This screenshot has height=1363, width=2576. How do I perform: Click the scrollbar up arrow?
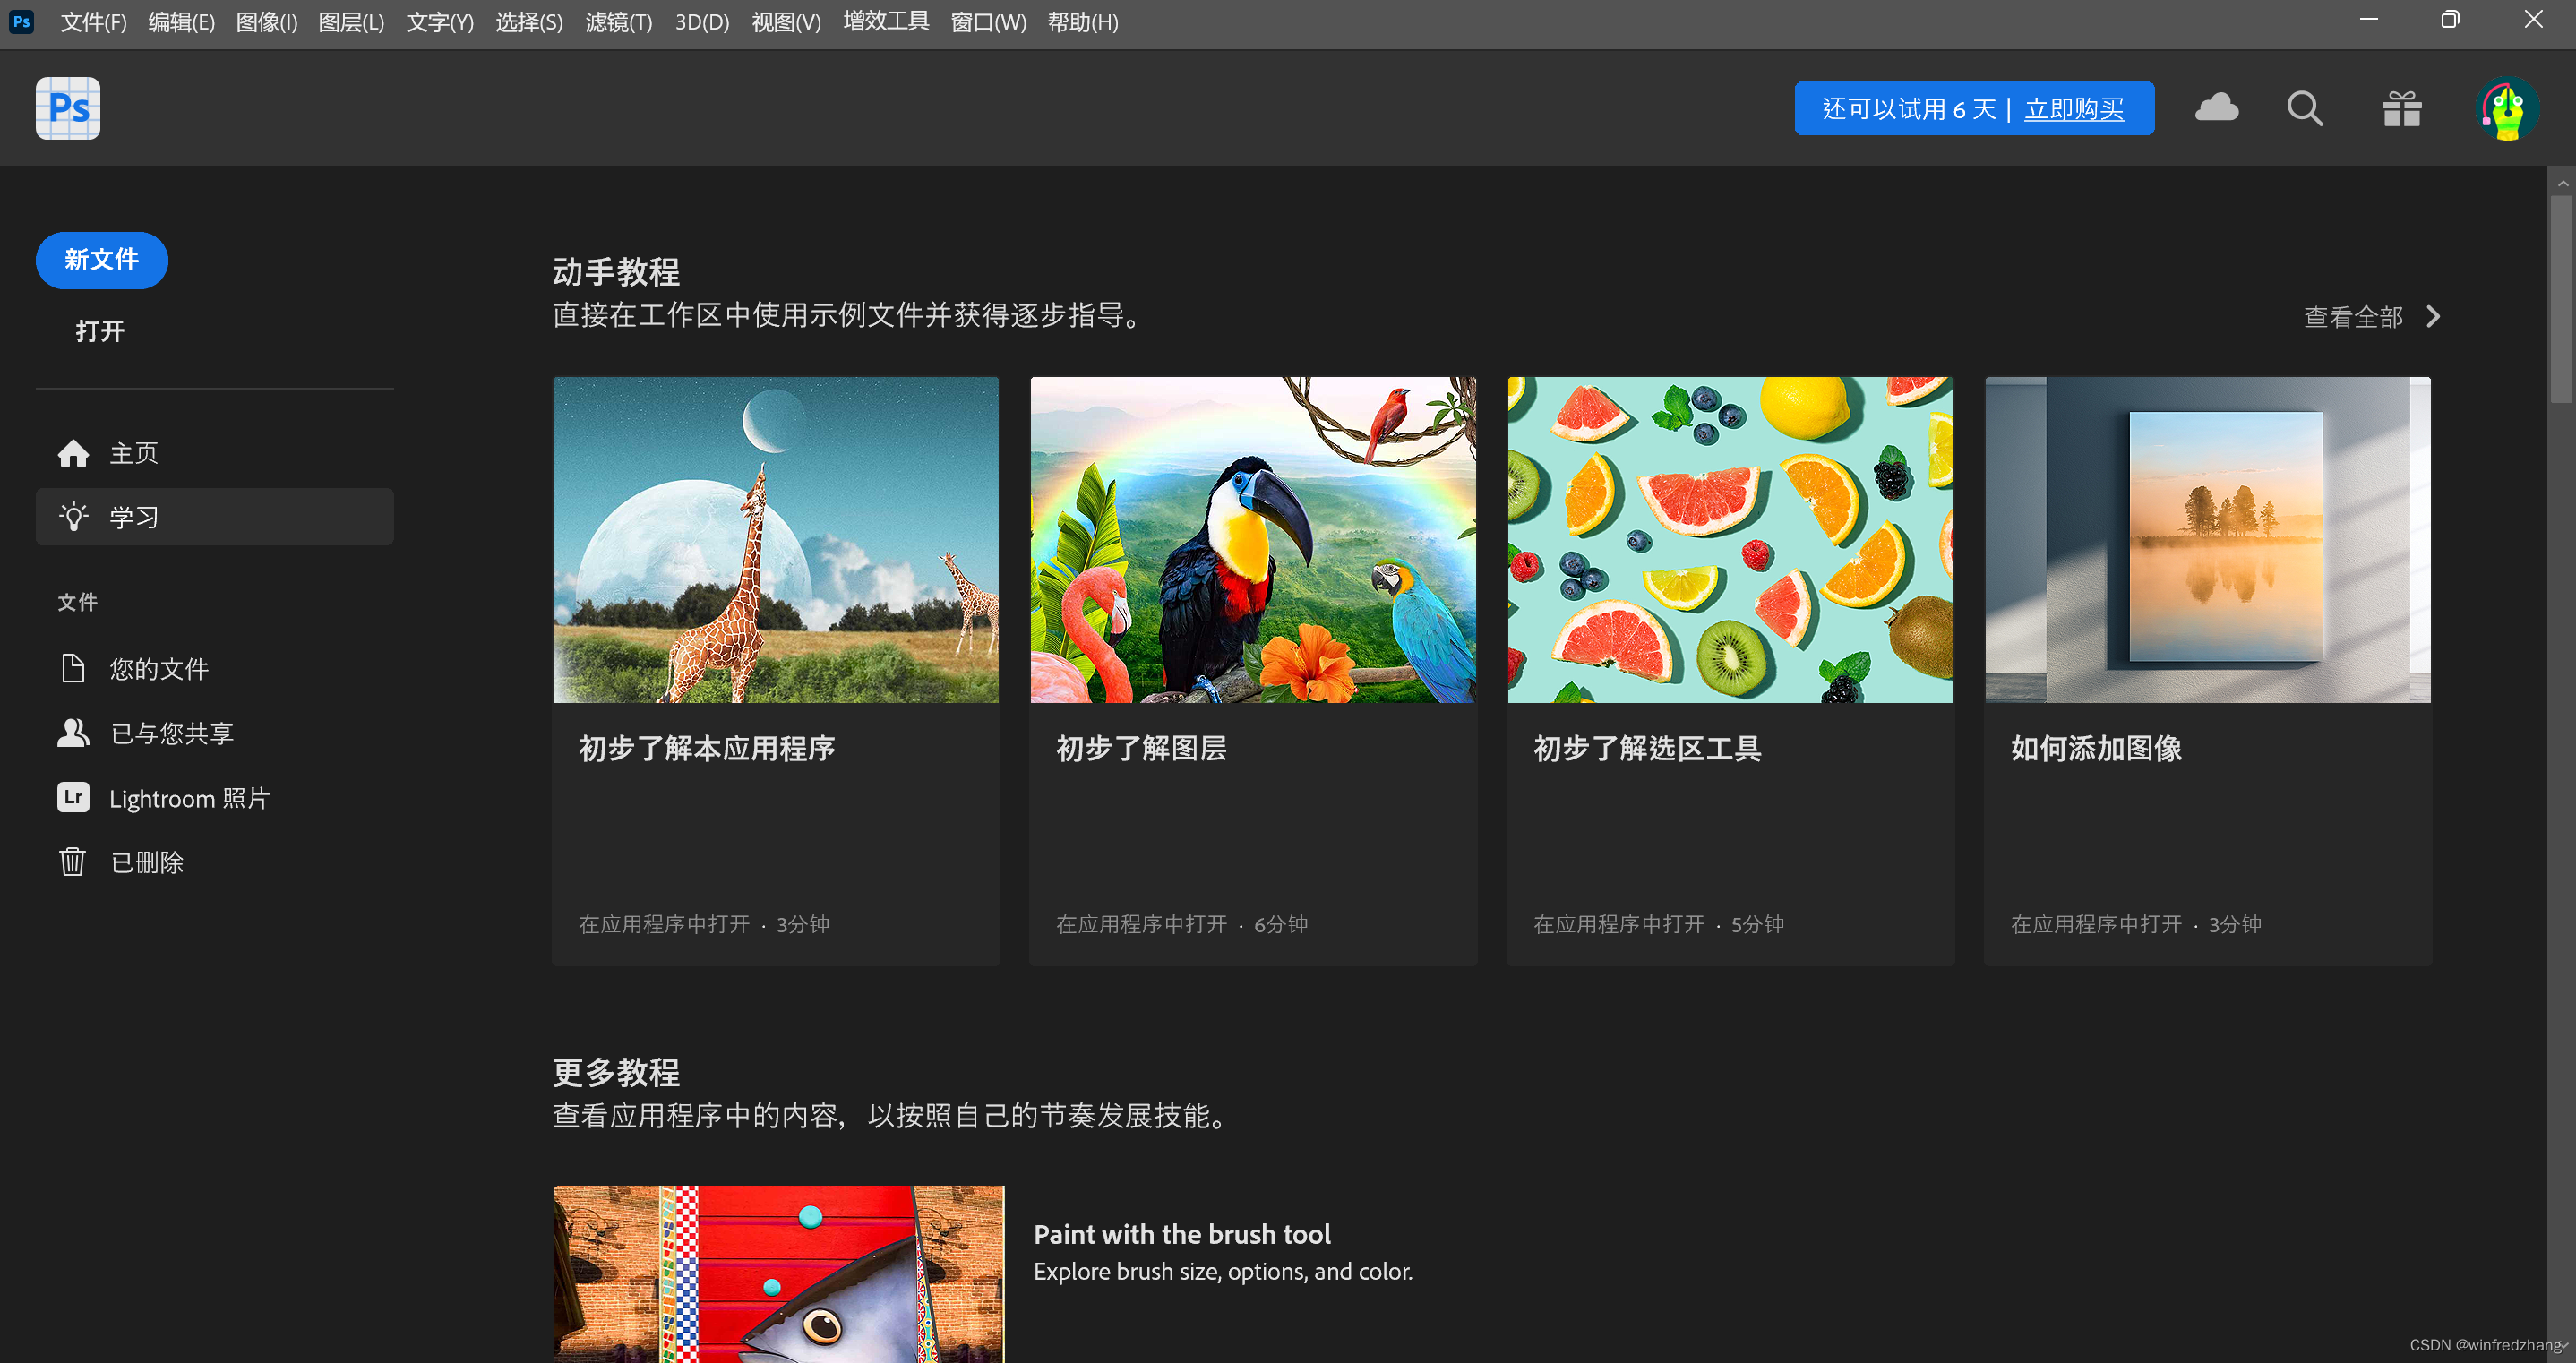tap(2561, 183)
